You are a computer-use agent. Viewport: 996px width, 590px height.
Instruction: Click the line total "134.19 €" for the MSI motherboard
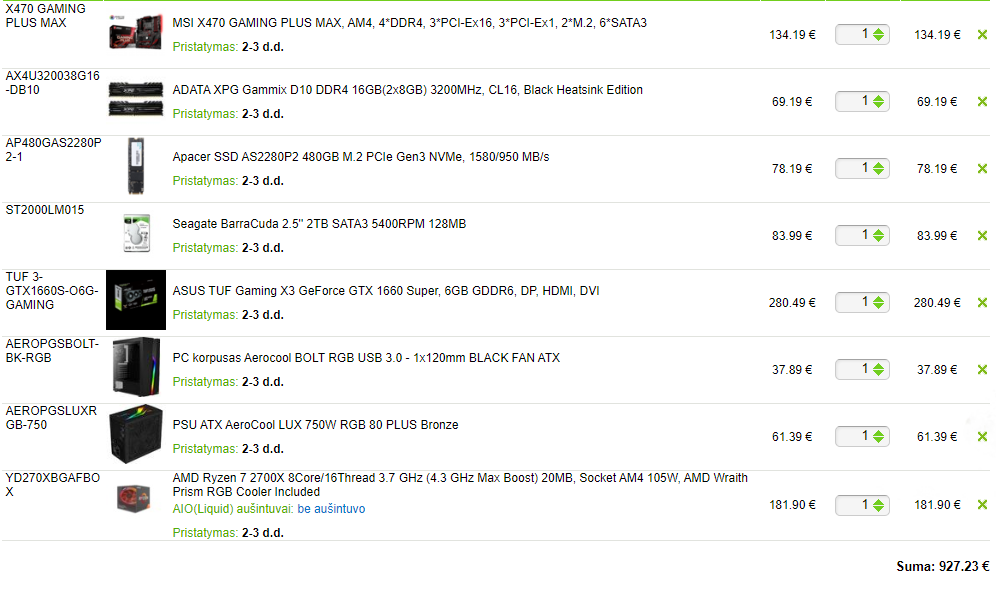tap(937, 35)
